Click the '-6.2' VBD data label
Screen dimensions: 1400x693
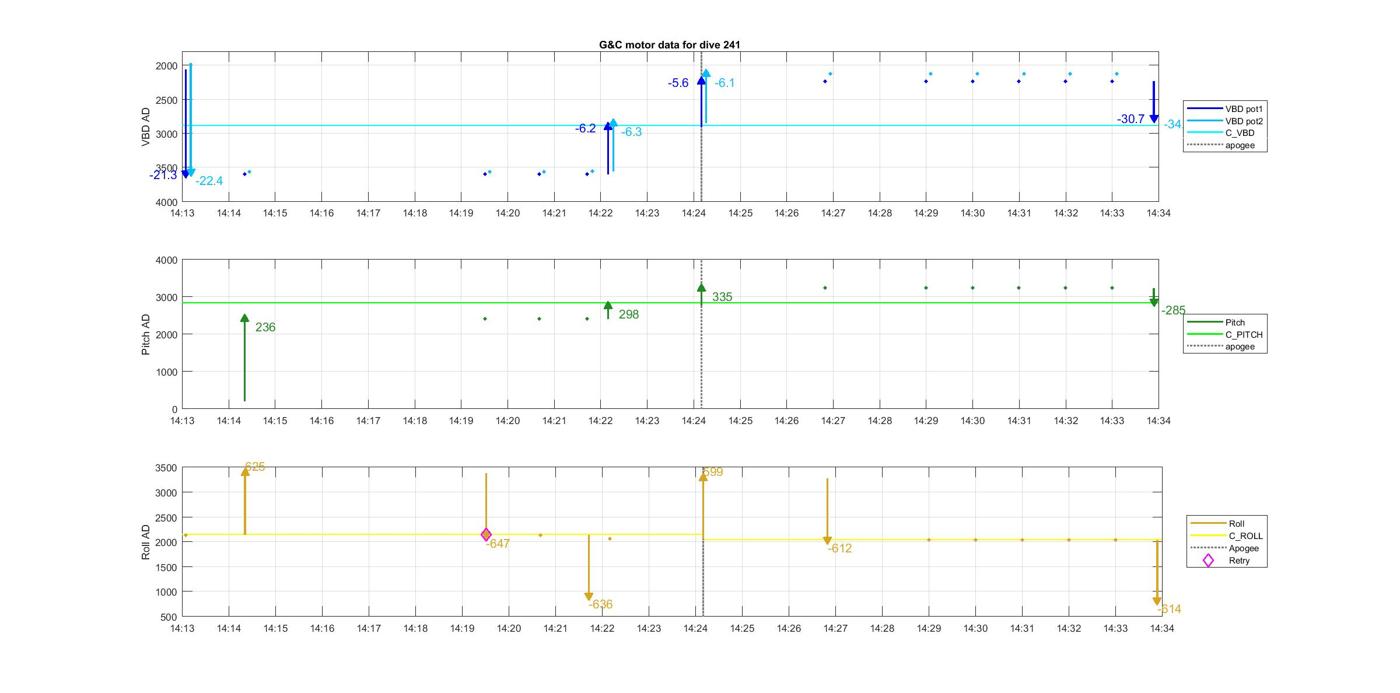point(585,128)
